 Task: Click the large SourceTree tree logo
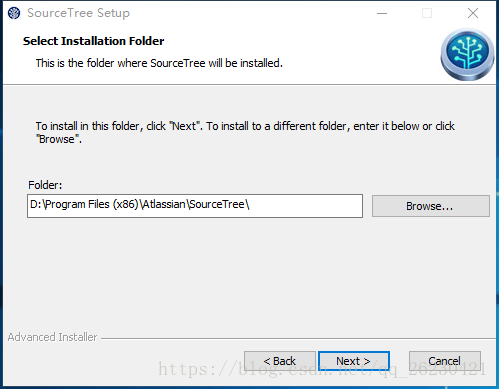467,54
